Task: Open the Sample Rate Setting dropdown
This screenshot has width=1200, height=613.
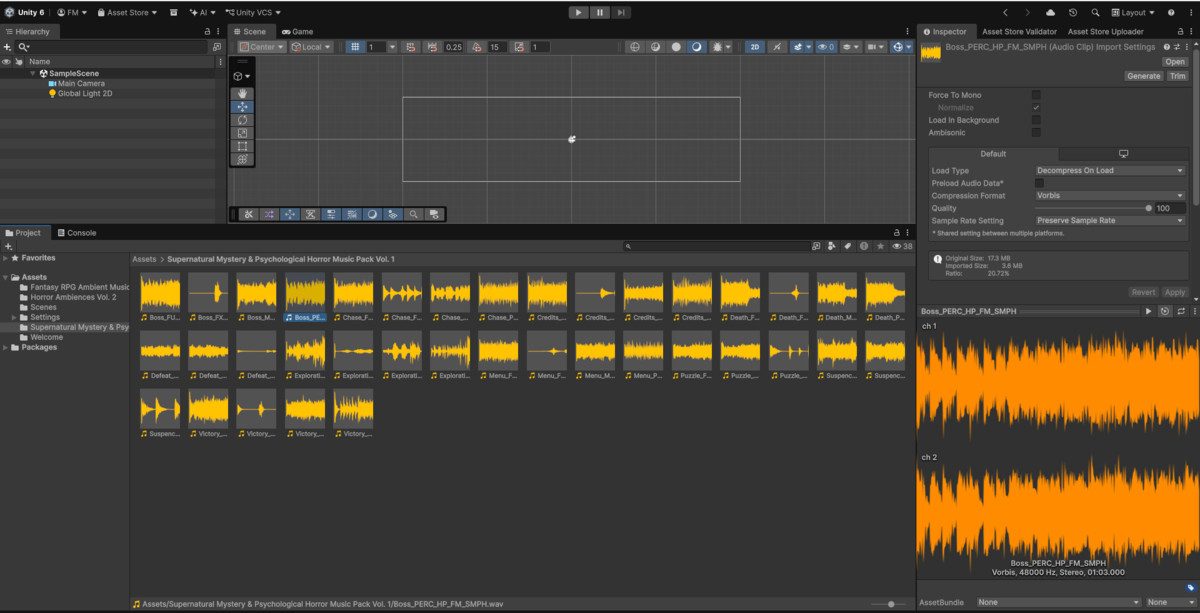Action: coord(1110,221)
